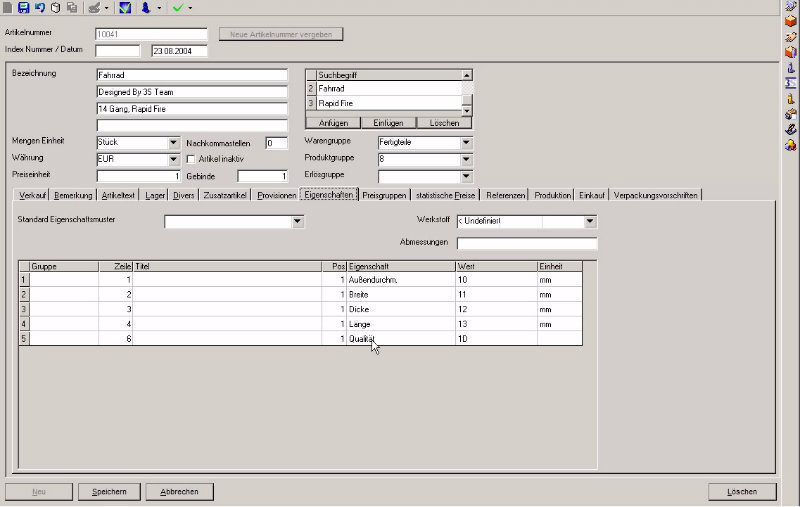Expand the Warengruppe dropdown list
Image resolution: width=800 pixels, height=507 pixels.
[466, 143]
